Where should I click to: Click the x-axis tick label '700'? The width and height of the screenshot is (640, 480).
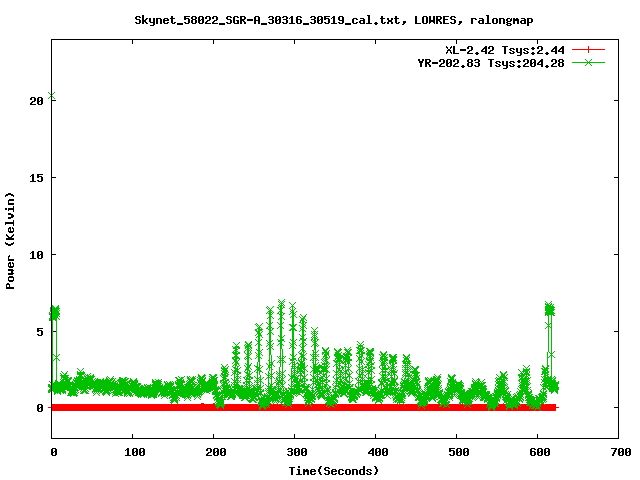[621, 452]
